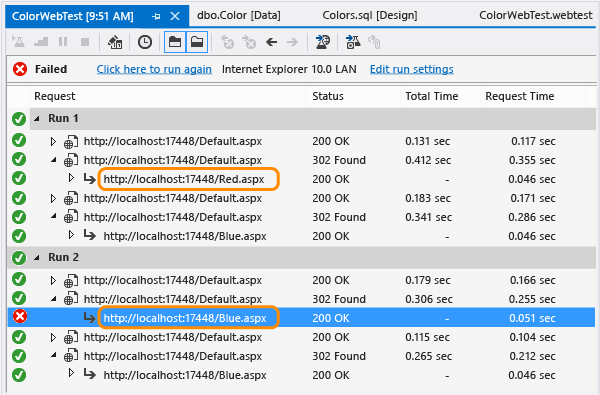Click the stop test run icon
Image resolution: width=600 pixels, height=395 pixels.
tap(85, 42)
